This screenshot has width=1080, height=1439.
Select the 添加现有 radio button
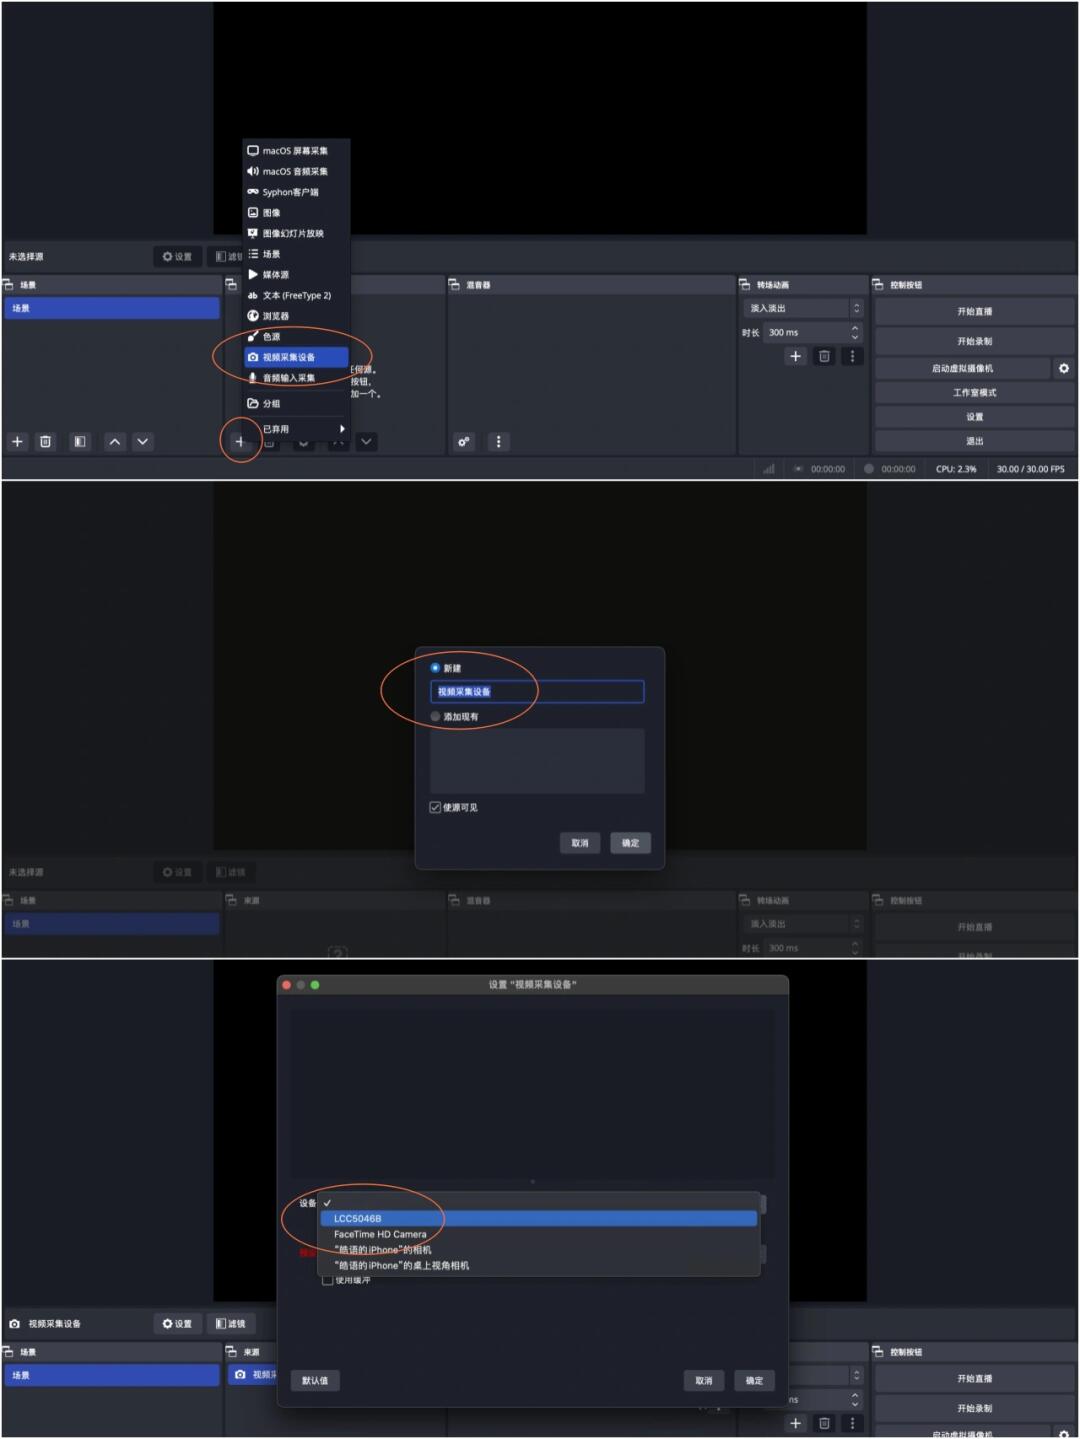435,716
